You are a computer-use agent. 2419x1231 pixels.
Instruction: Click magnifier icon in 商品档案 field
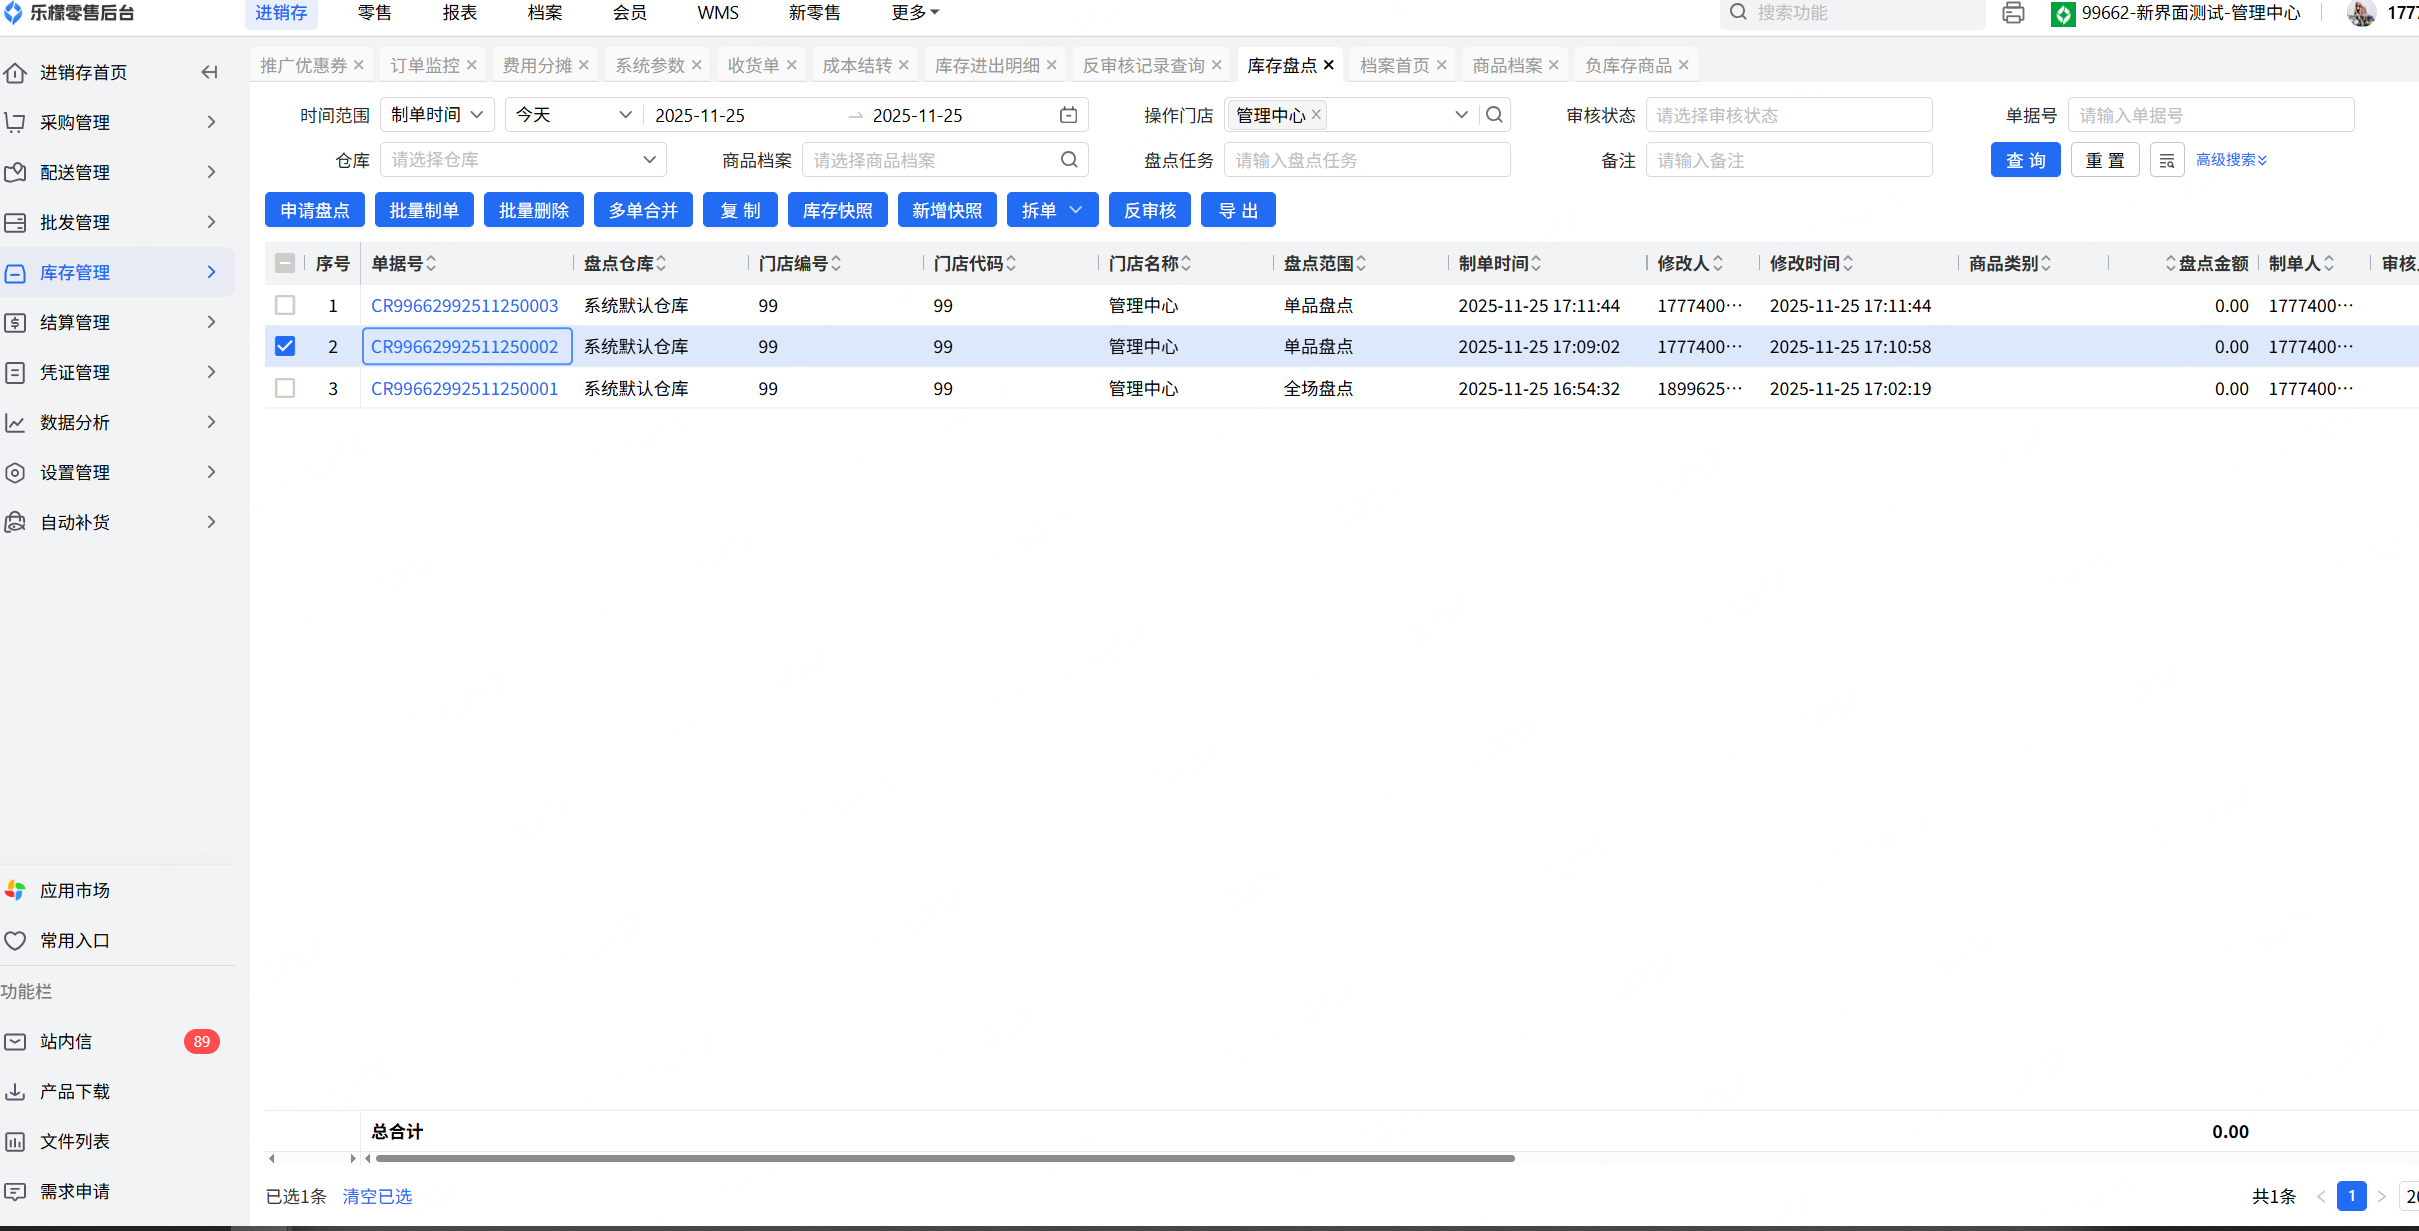pos(1069,160)
